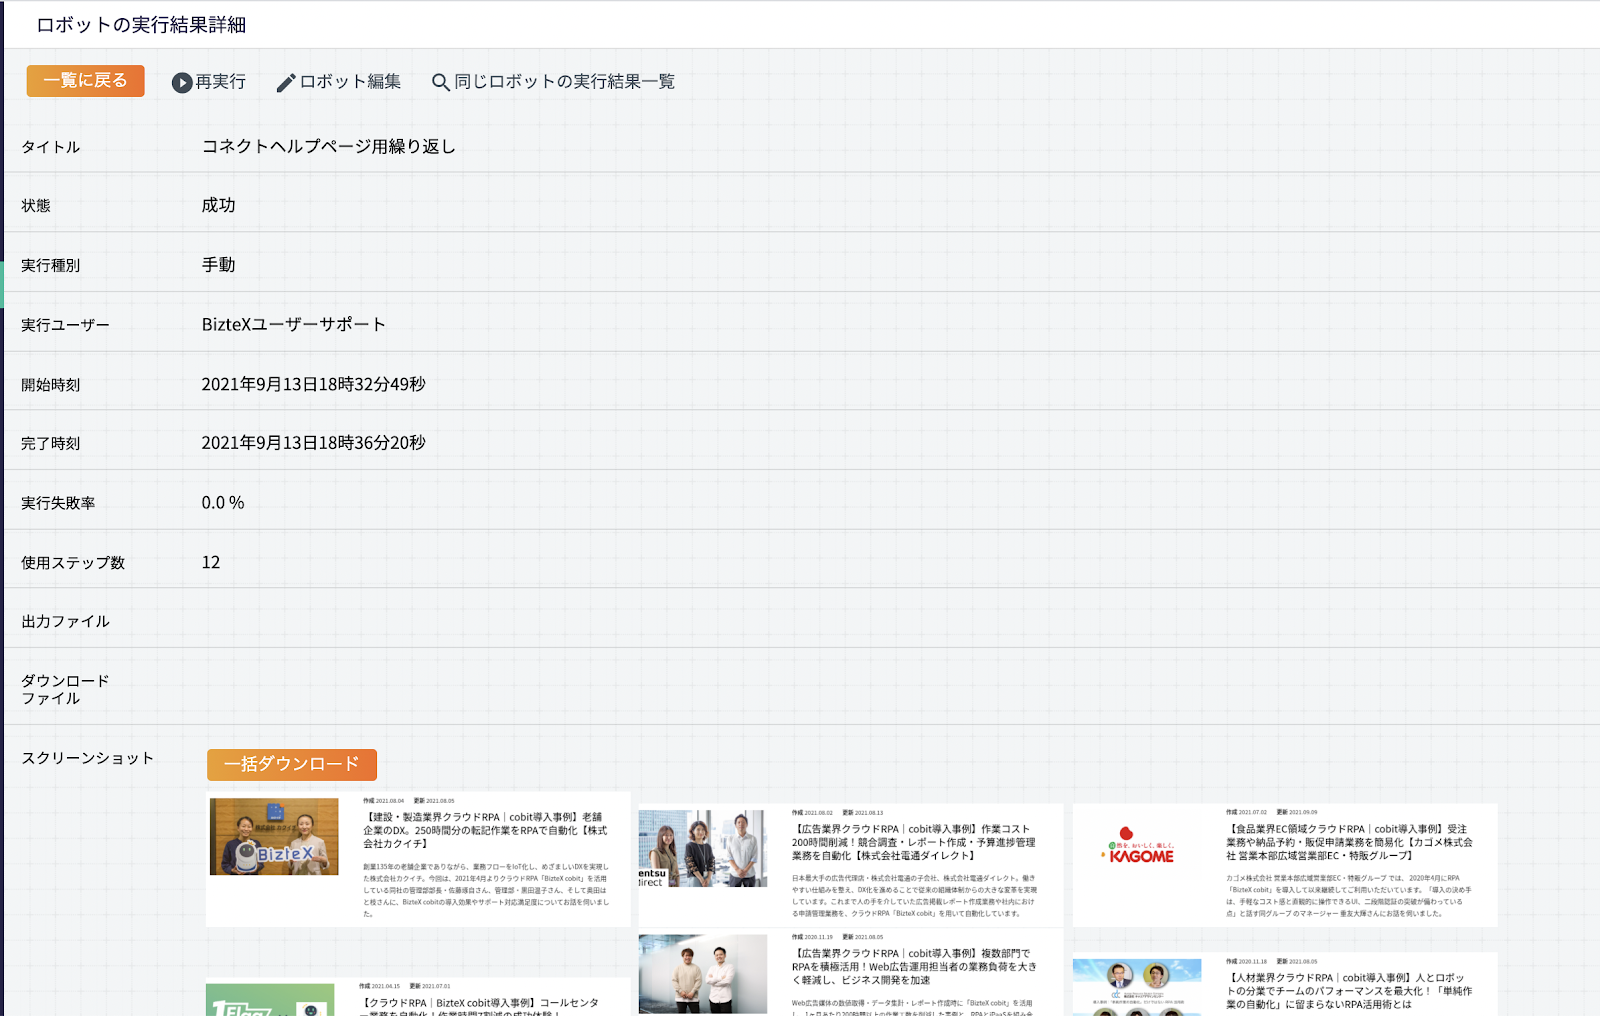Open the ロボット編集 link
Screen dimensions: 1600x1016
coord(350,82)
